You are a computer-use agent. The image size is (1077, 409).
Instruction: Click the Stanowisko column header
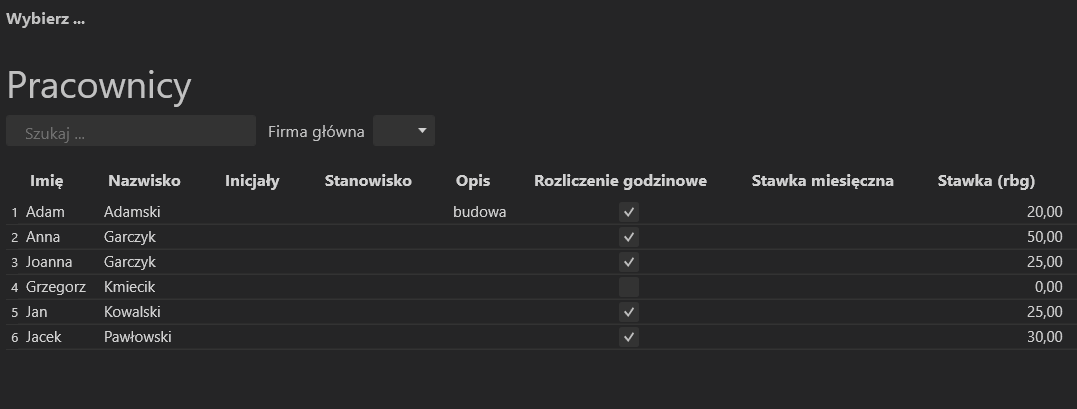tap(368, 181)
